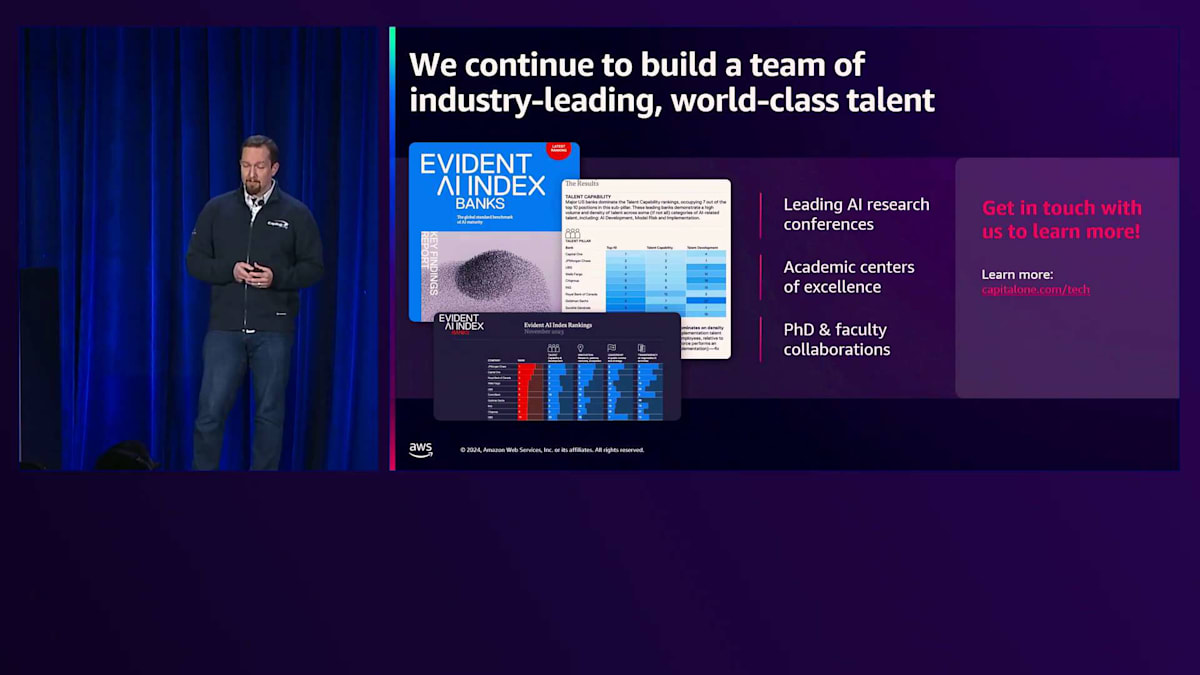
Task: Open the capitalone.com/tech link
Action: 1036,290
